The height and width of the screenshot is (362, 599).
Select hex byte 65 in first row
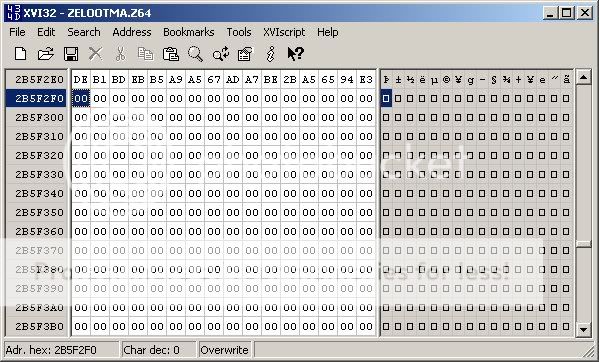coord(328,79)
